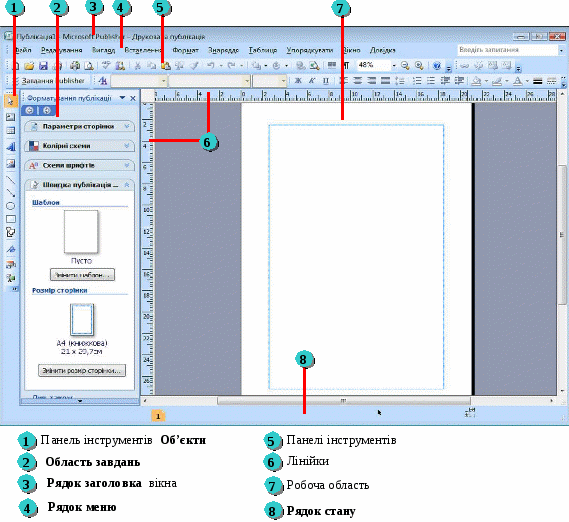Image resolution: width=569 pixels, height=522 pixels.
Task: Select the Rectangle shape tool
Action: (x=11, y=219)
